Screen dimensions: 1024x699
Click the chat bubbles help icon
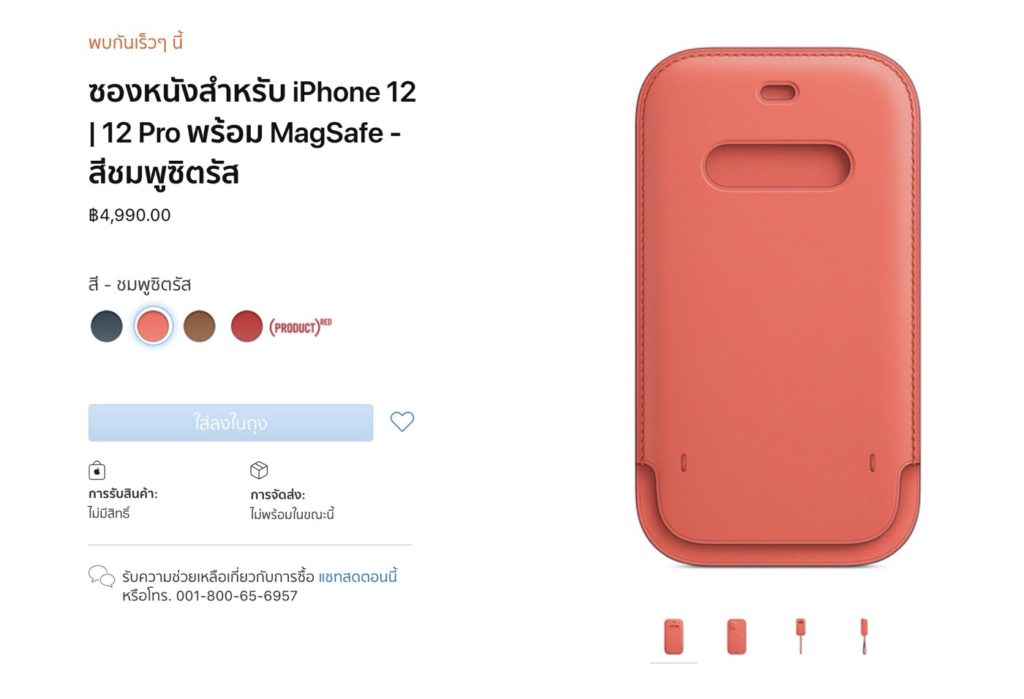(101, 576)
